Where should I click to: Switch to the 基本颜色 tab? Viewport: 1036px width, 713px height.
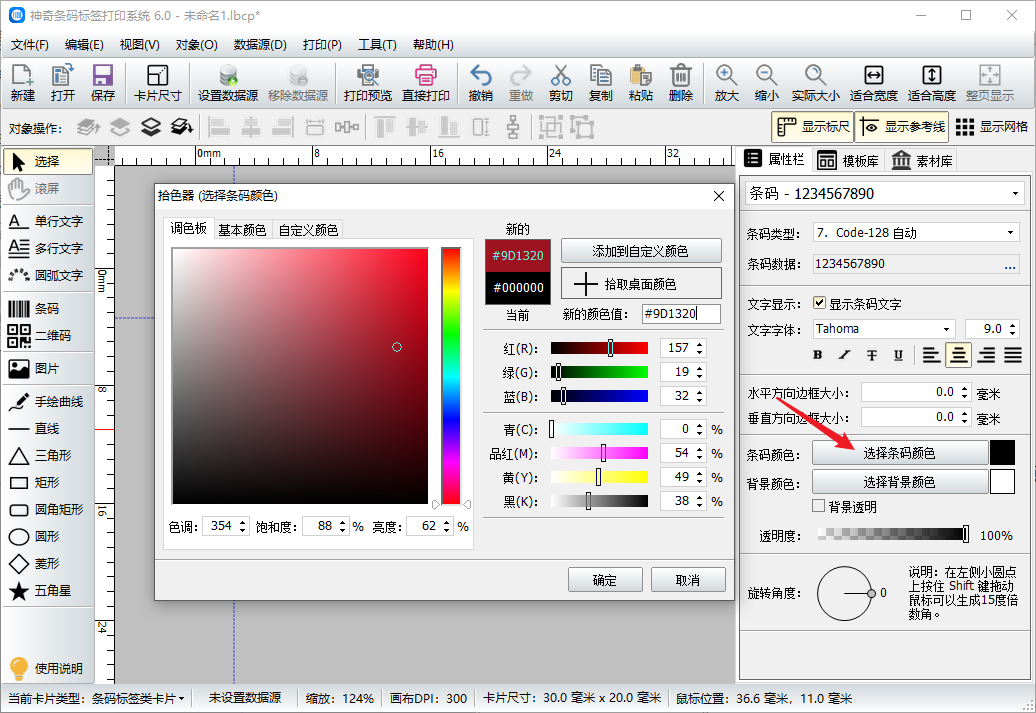(242, 230)
